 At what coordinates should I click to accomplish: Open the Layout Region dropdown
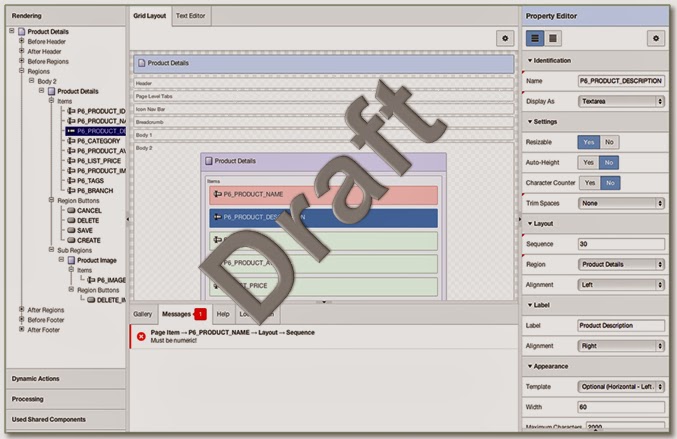pyautogui.click(x=621, y=264)
